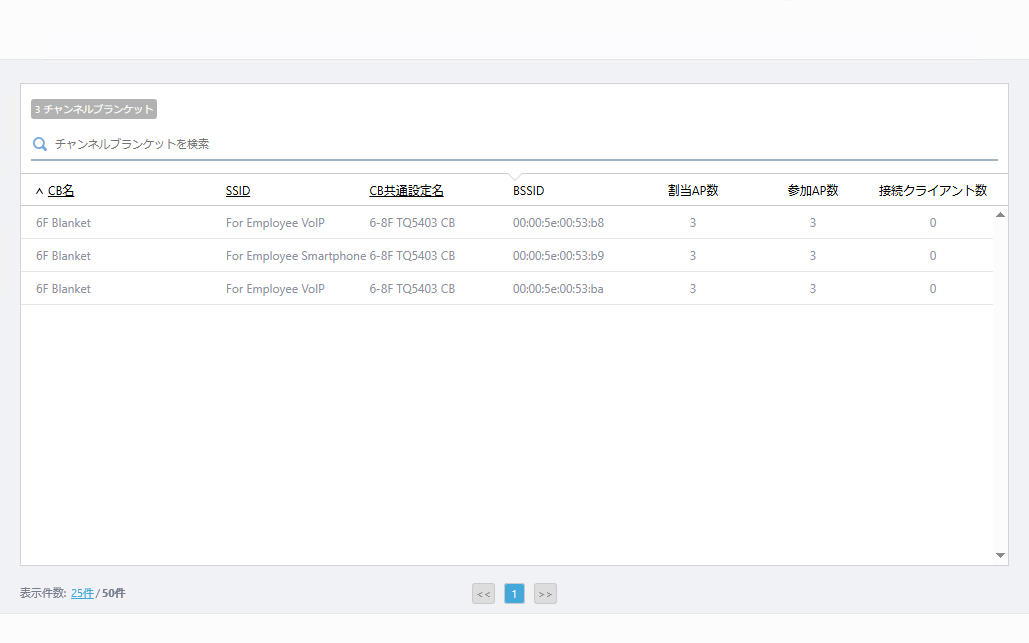Select the row with BSSID 00:00:5e:00:53:ba
This screenshot has height=643, width=1029.
[507, 288]
